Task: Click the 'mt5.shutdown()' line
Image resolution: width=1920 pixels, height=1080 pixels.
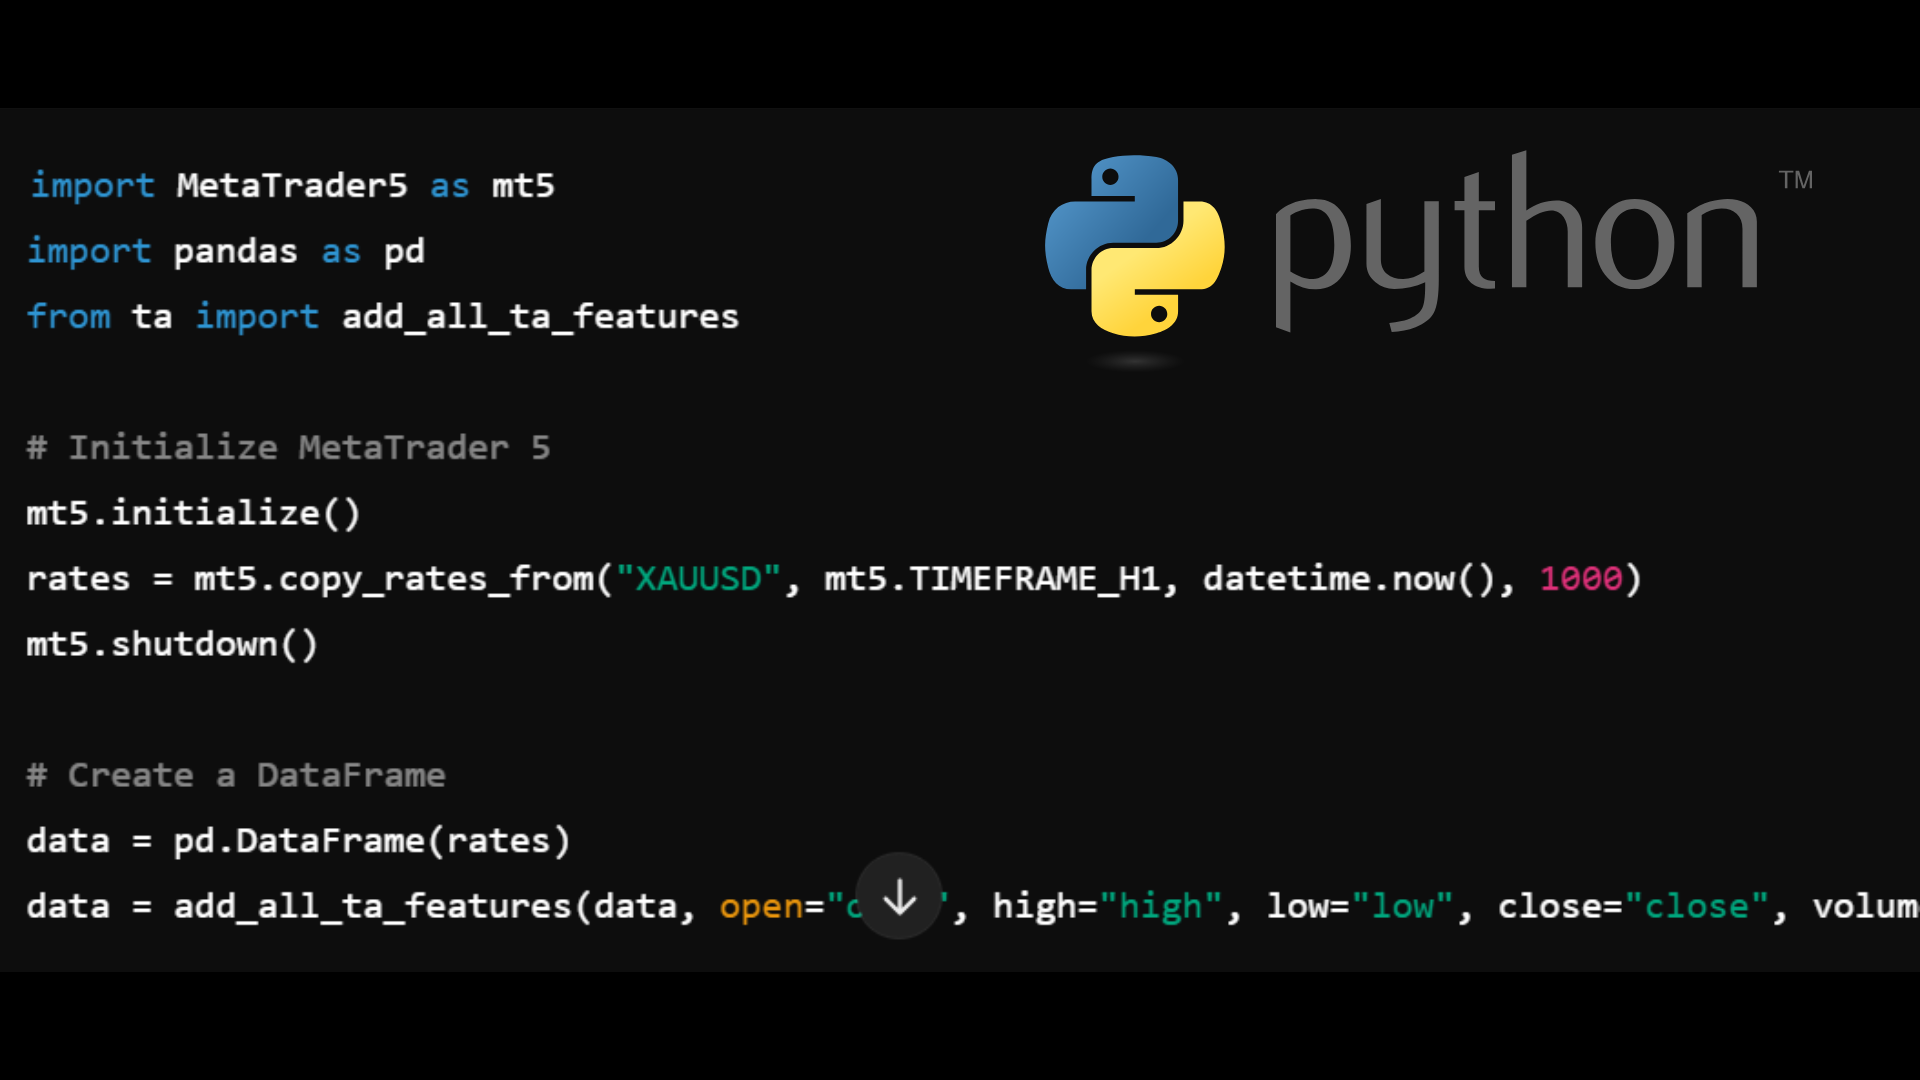Action: pyautogui.click(x=172, y=644)
